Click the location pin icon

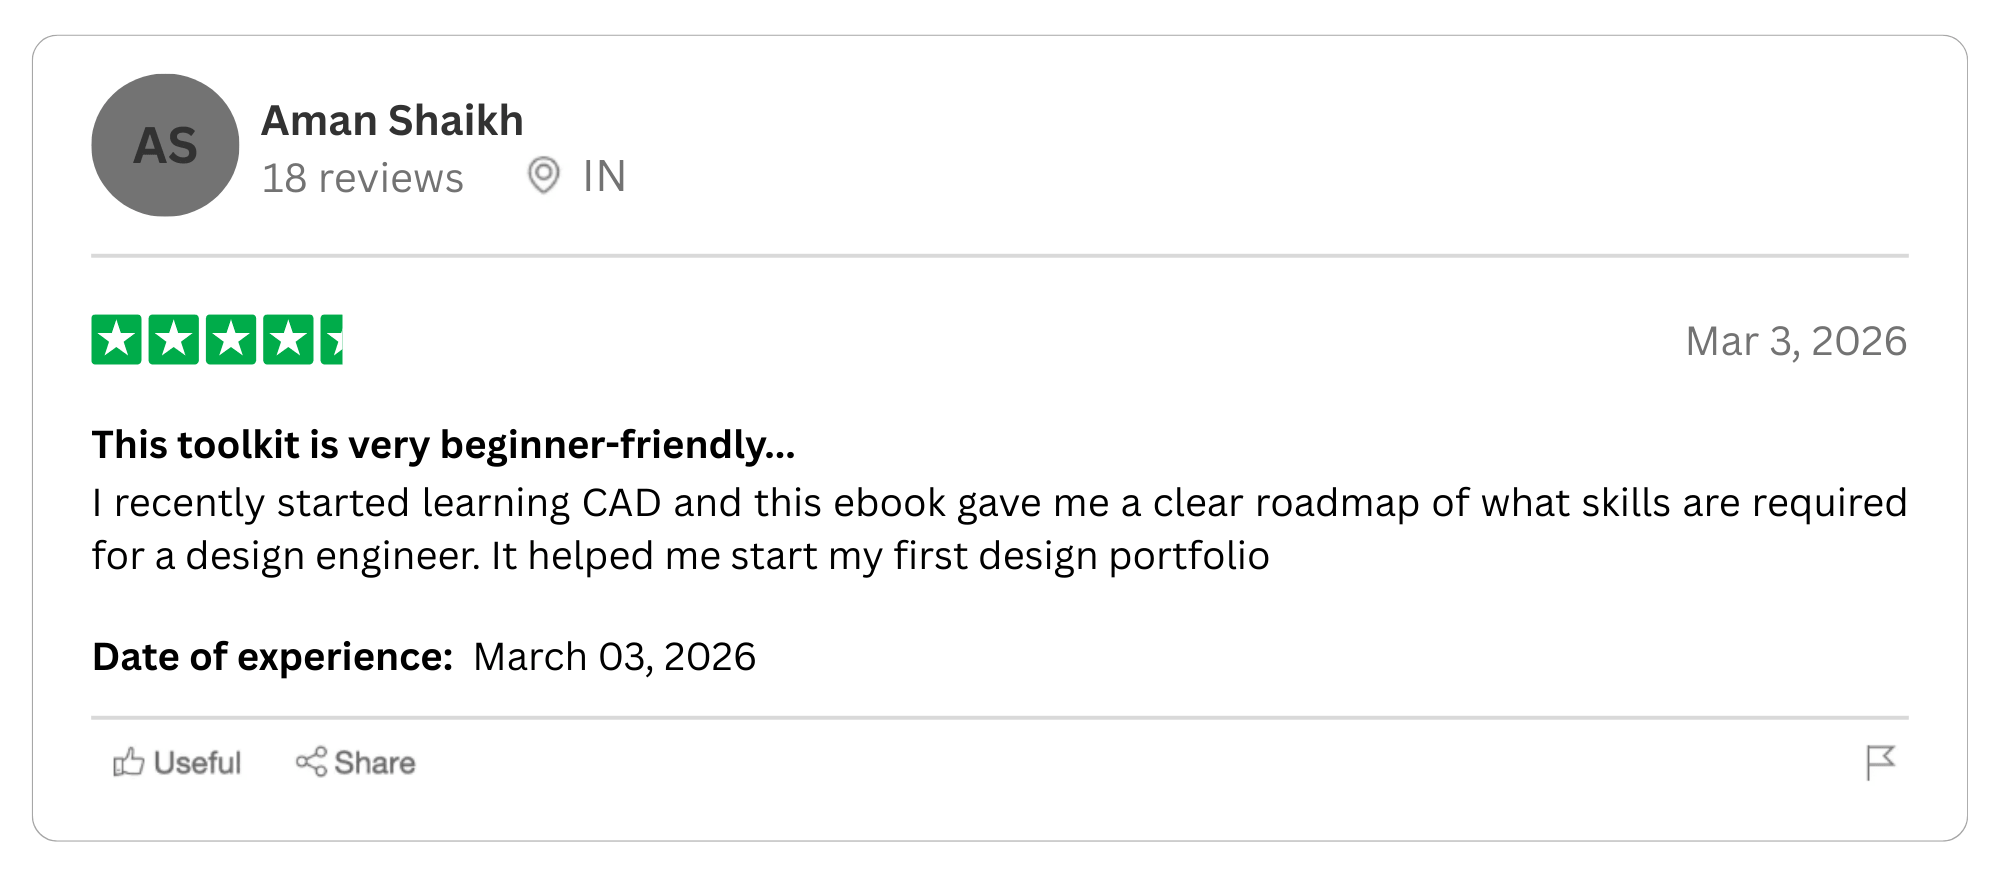[543, 176]
